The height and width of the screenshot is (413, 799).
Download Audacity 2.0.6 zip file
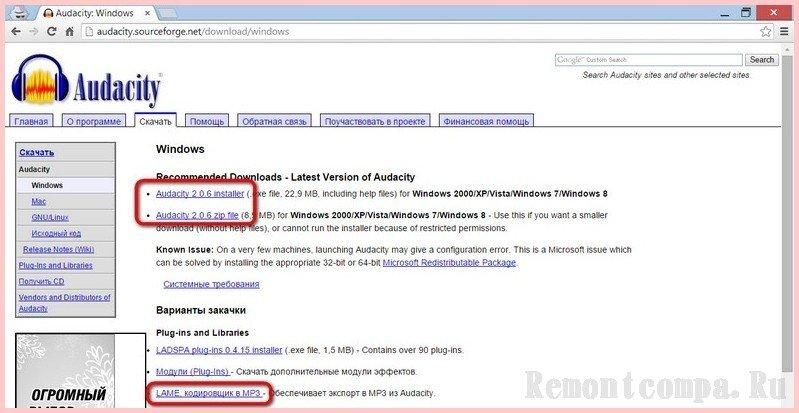click(x=197, y=215)
